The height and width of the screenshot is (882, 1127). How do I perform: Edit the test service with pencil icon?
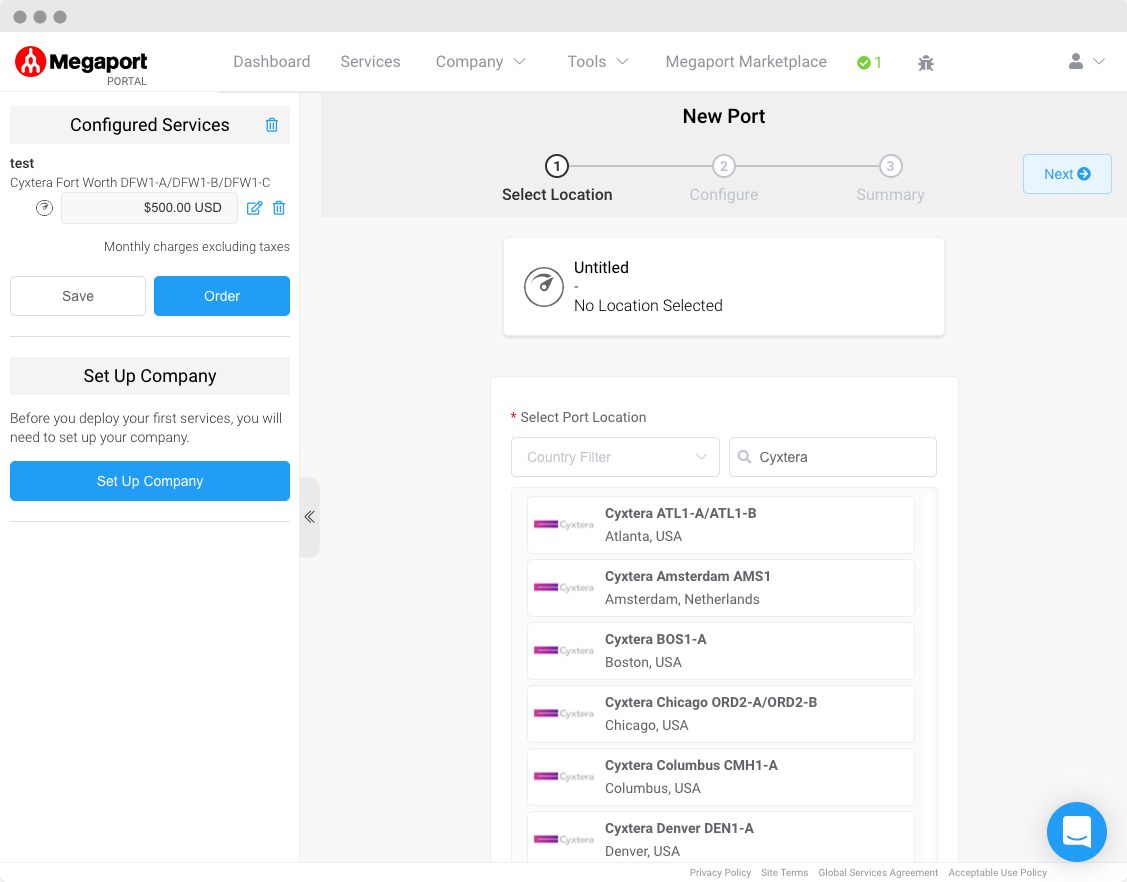[x=254, y=208]
